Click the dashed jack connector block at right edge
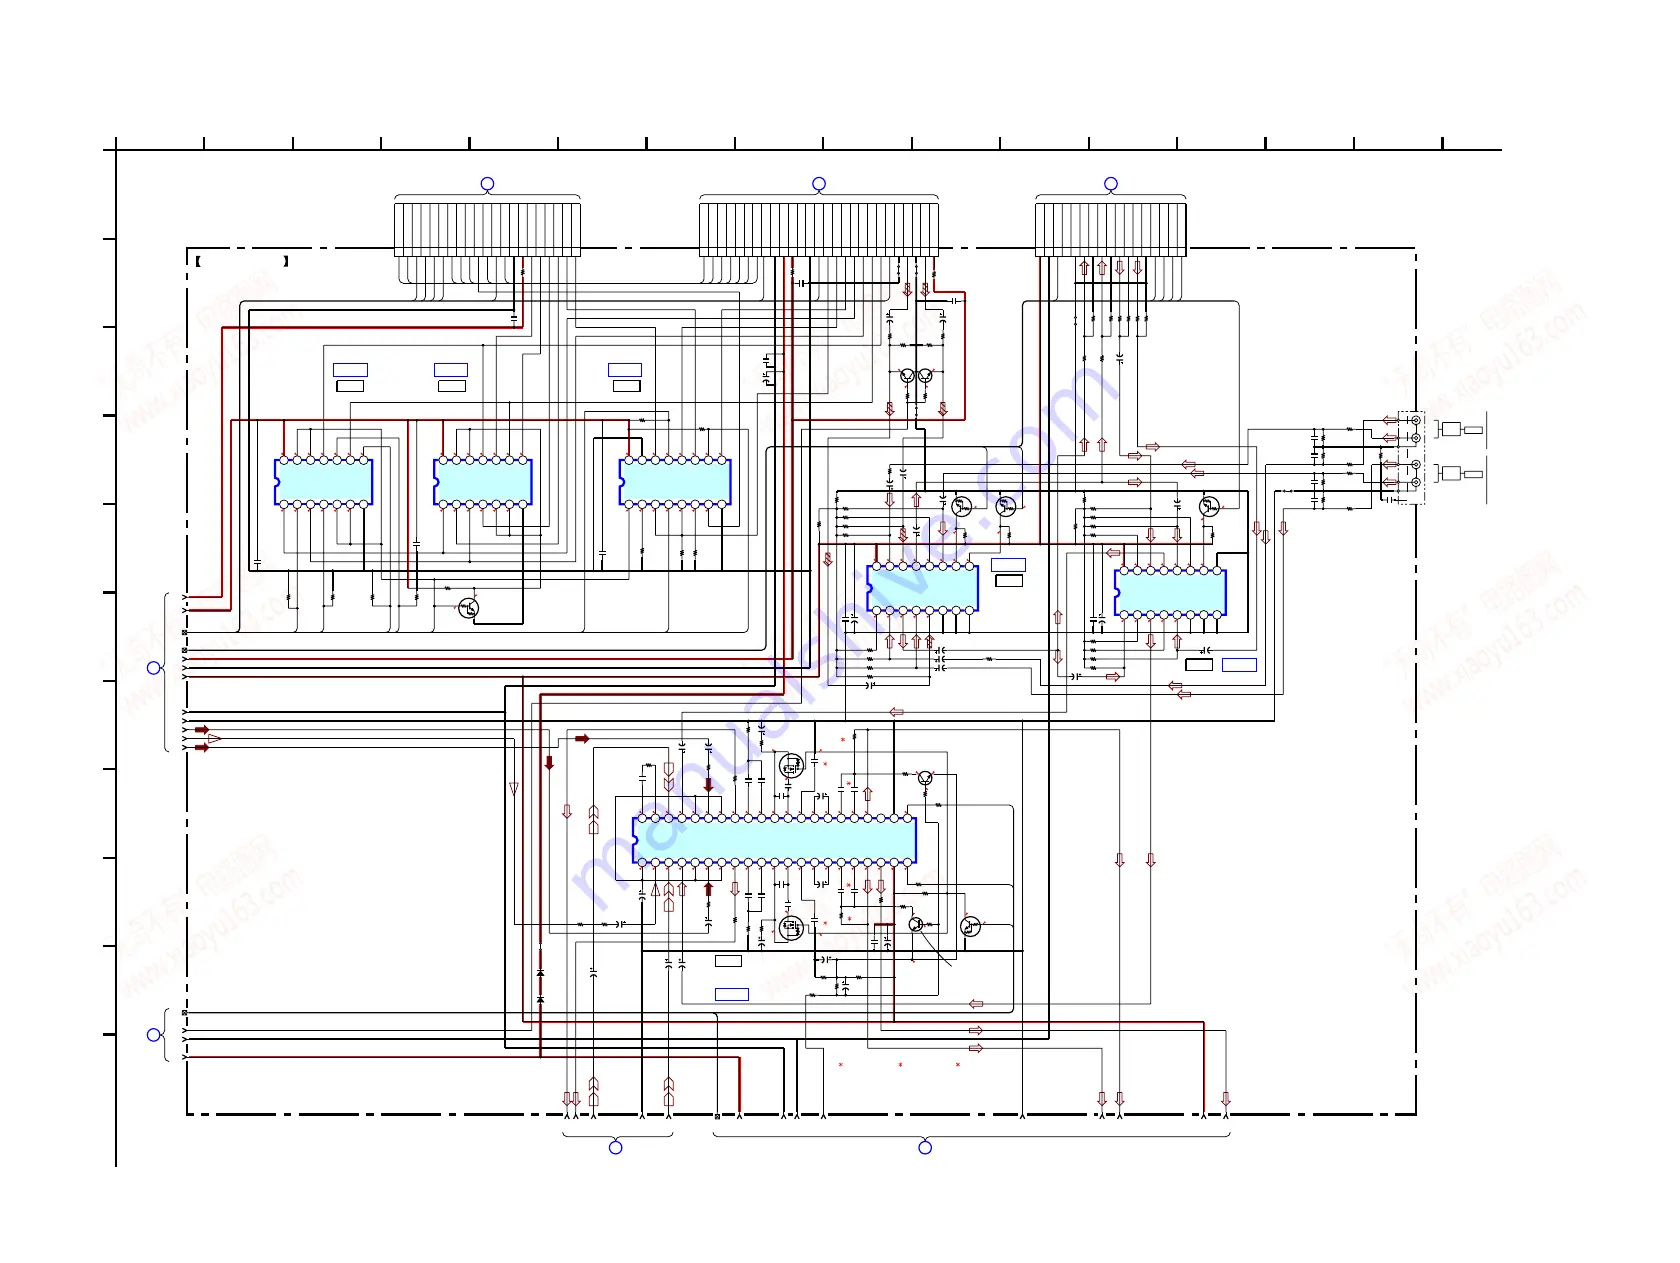Screen dimensions: 1680x1263 pyautogui.click(x=1412, y=457)
